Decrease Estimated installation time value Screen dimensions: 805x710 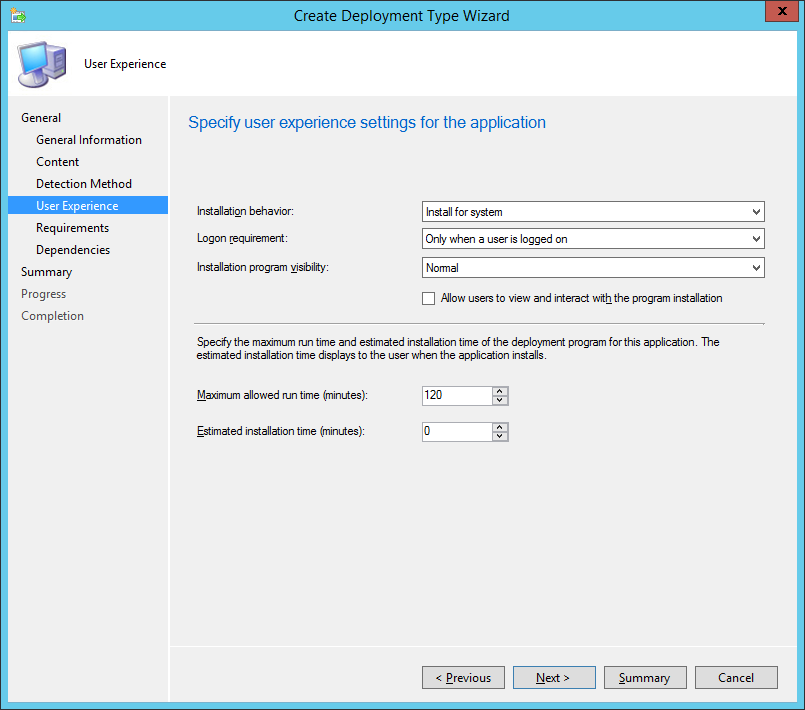(x=500, y=436)
